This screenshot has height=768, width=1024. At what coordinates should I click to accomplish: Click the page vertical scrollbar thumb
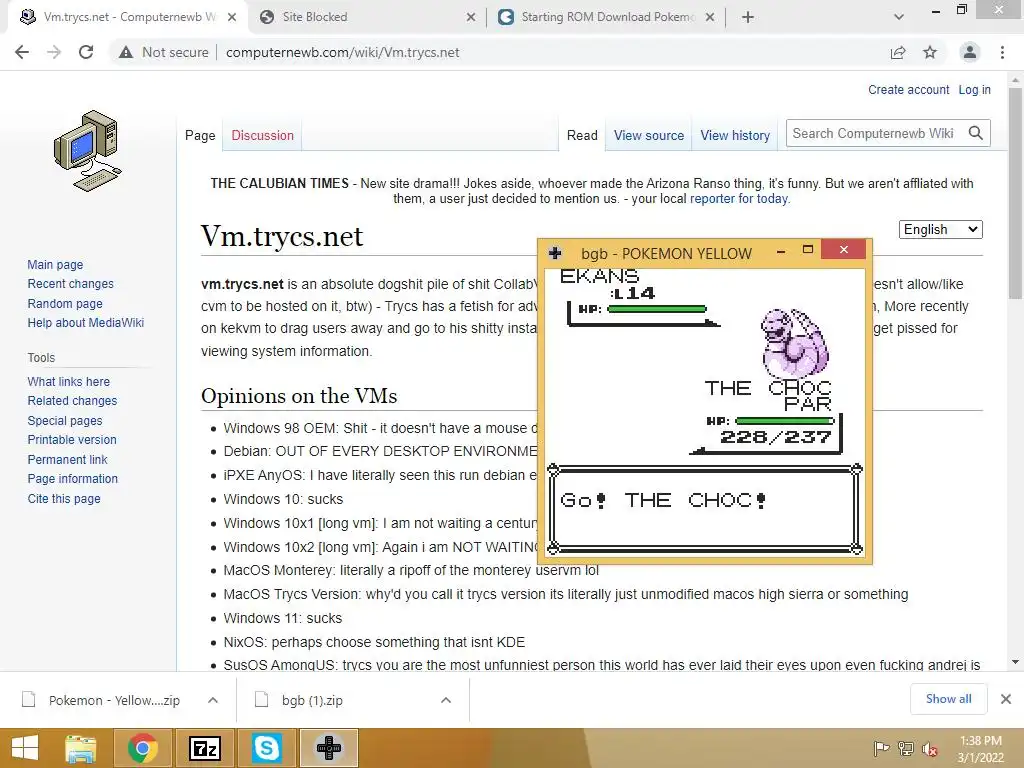click(1015, 193)
